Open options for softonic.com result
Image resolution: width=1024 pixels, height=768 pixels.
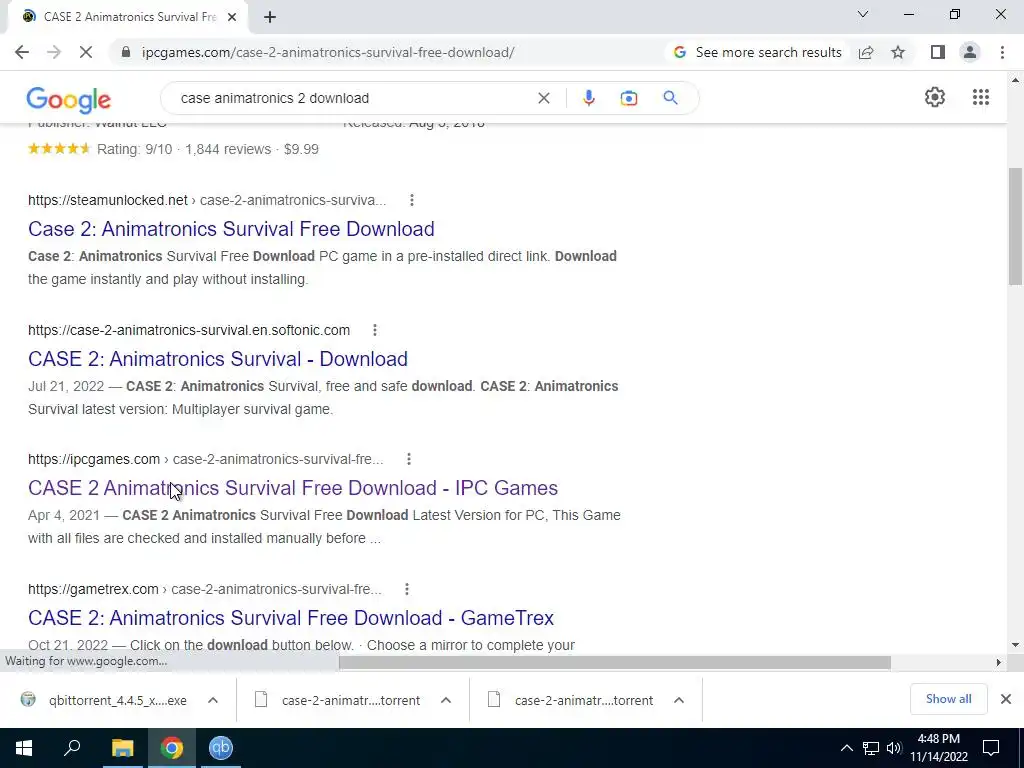(x=374, y=330)
